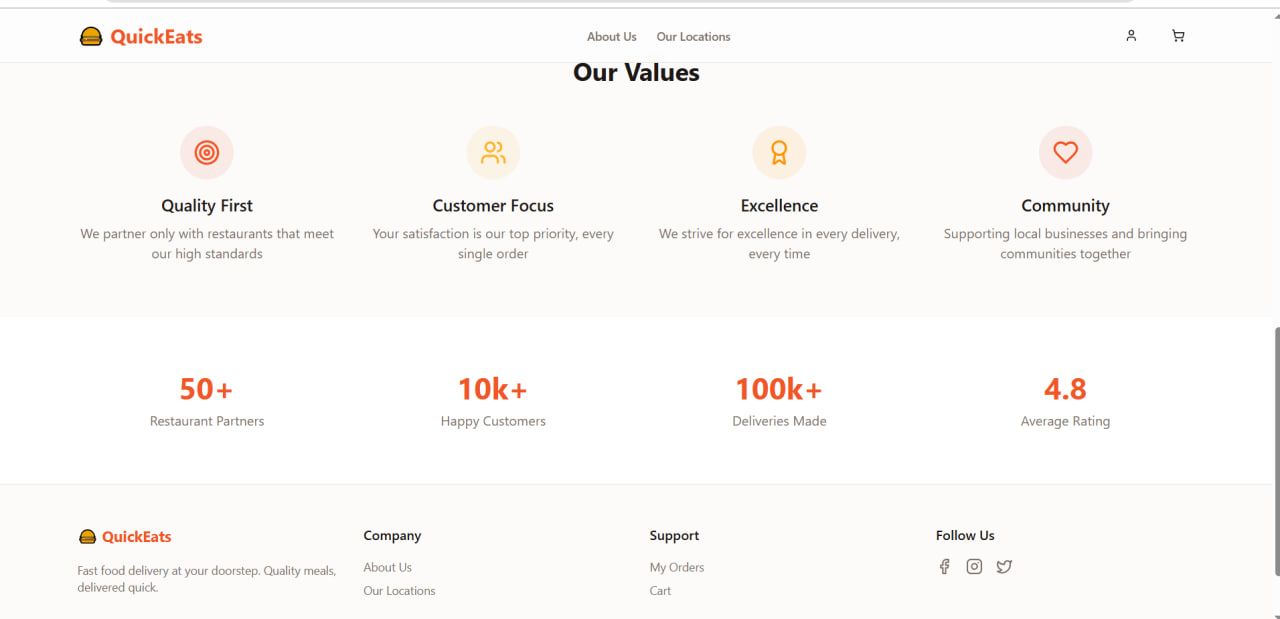
Task: Open the Instagram icon in footer
Action: tap(974, 567)
